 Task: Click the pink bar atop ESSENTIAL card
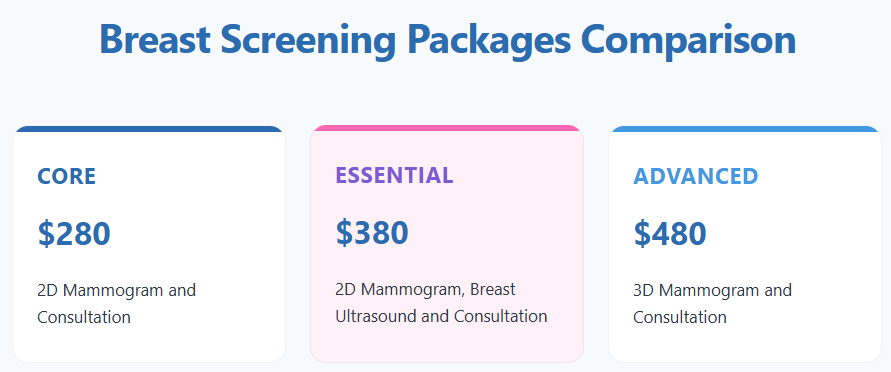coord(447,128)
